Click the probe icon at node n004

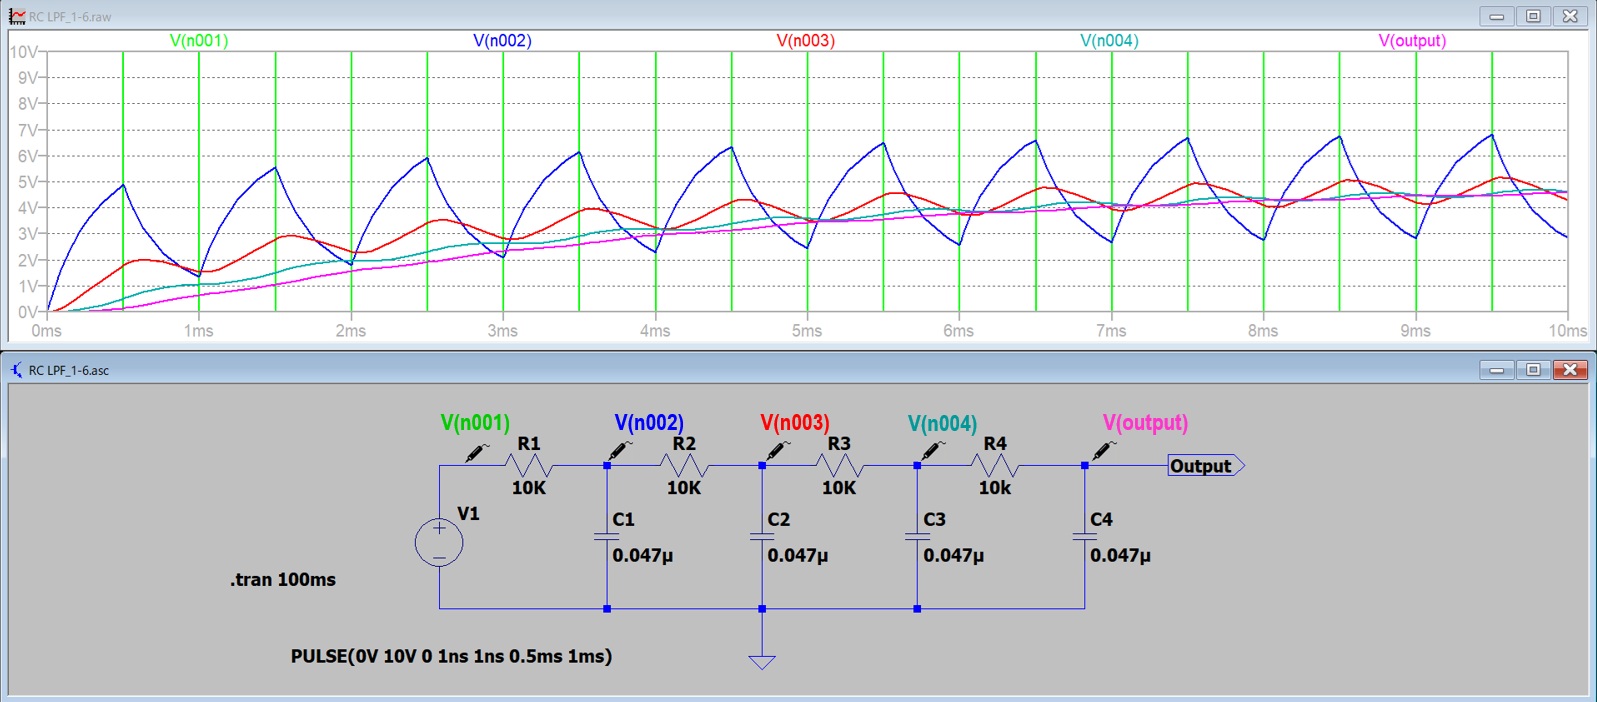[932, 450]
